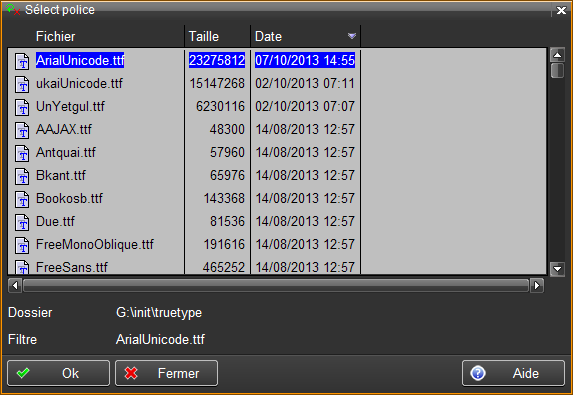Click size value 65976
This screenshot has width=573, height=395.
pos(227,175)
